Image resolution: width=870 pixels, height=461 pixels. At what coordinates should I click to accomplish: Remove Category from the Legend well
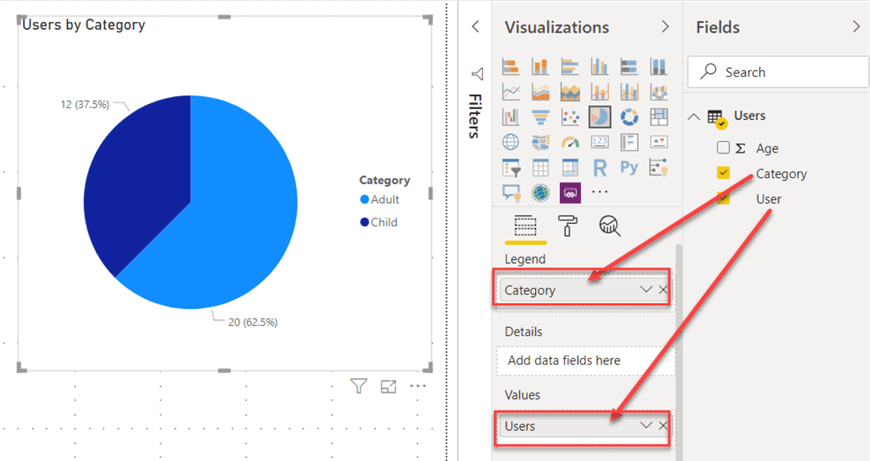click(x=663, y=289)
